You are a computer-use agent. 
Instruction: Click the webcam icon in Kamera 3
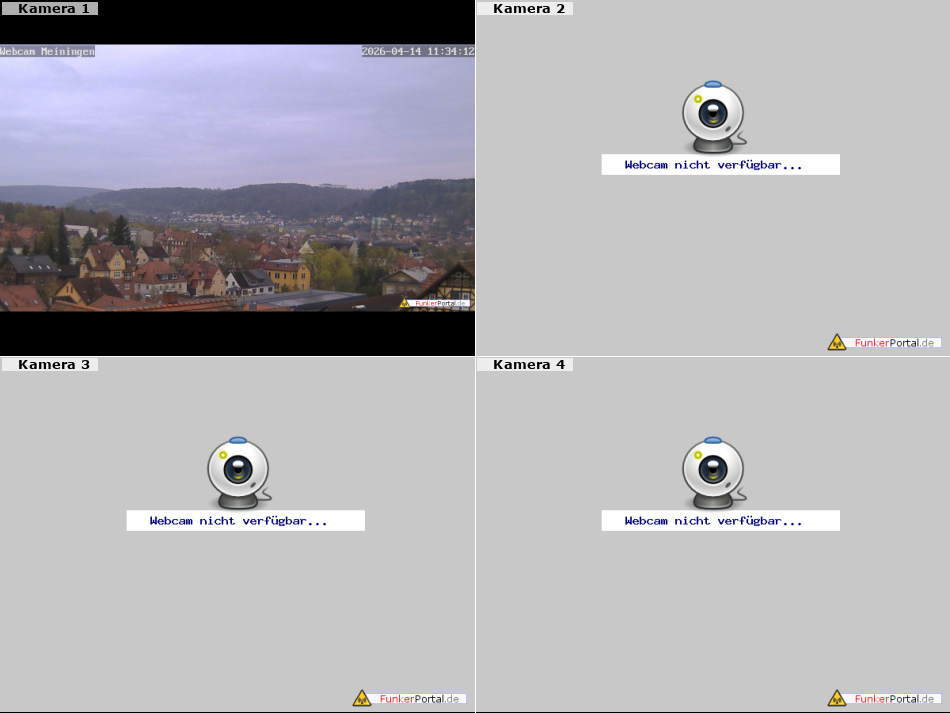pos(238,472)
